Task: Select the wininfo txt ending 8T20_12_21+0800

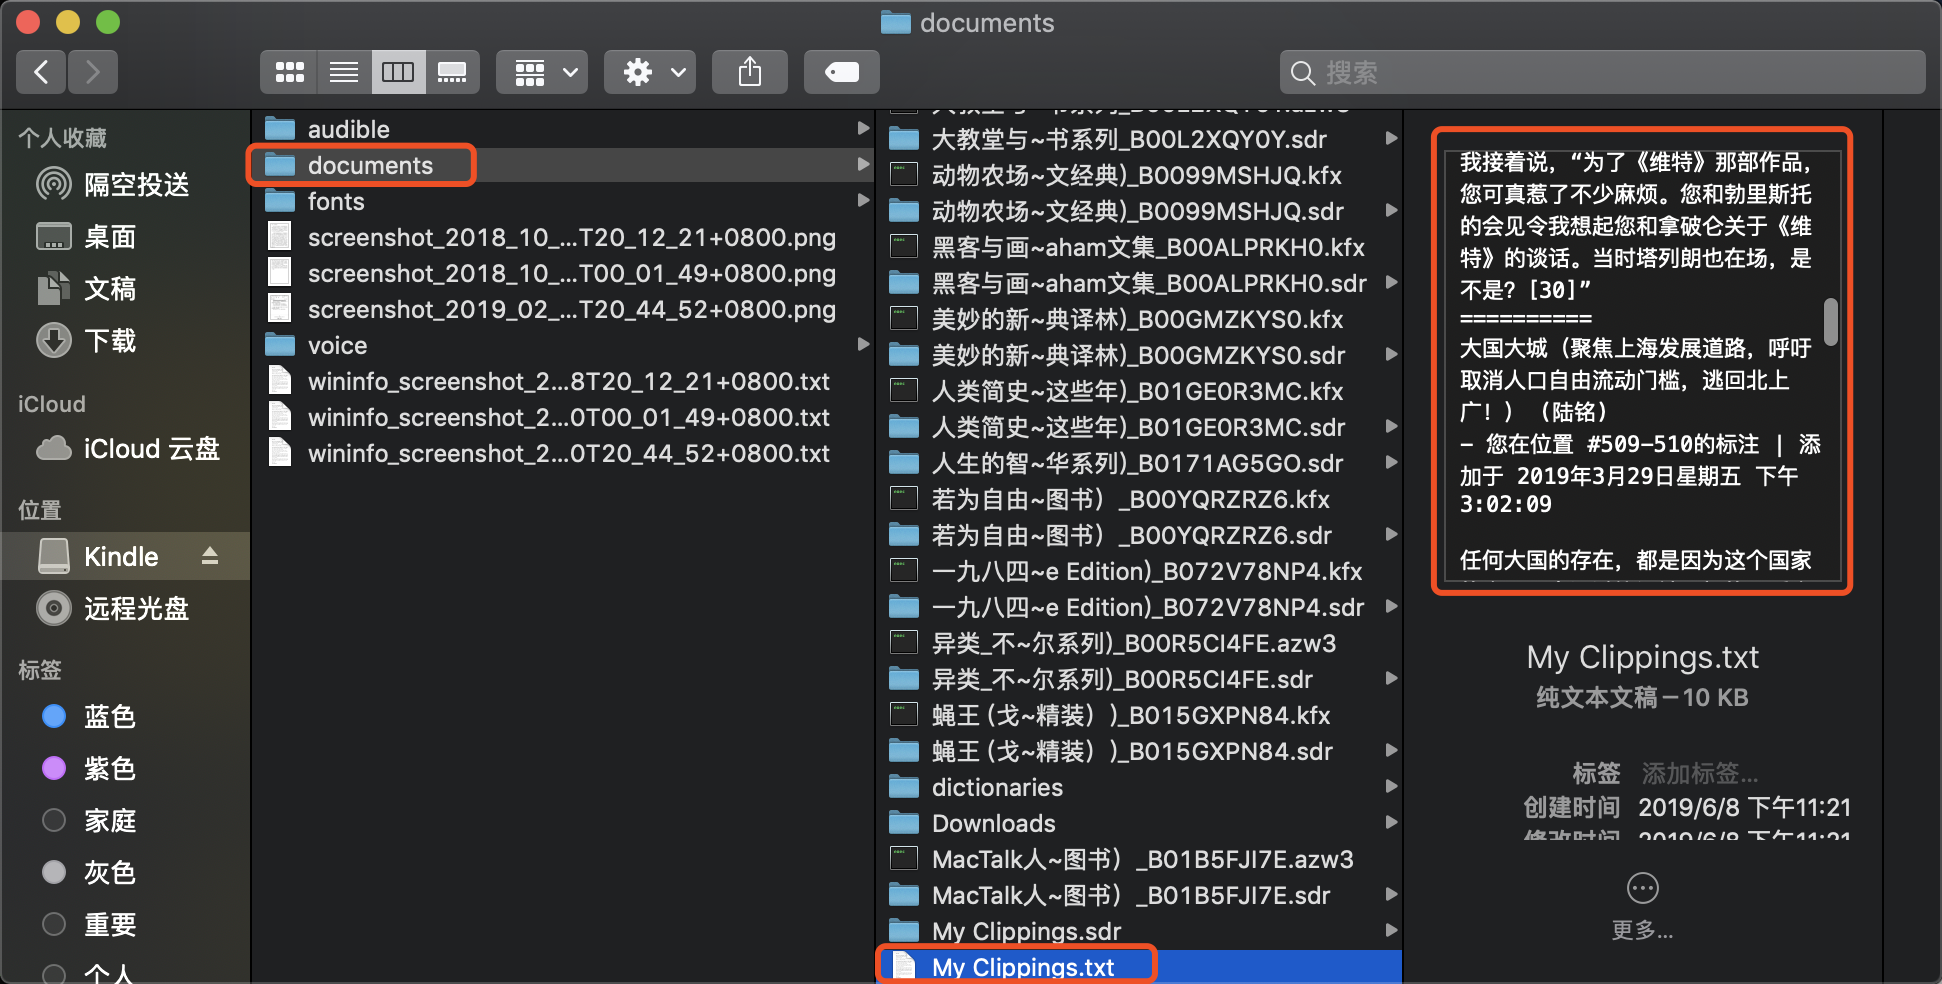Action: point(561,381)
